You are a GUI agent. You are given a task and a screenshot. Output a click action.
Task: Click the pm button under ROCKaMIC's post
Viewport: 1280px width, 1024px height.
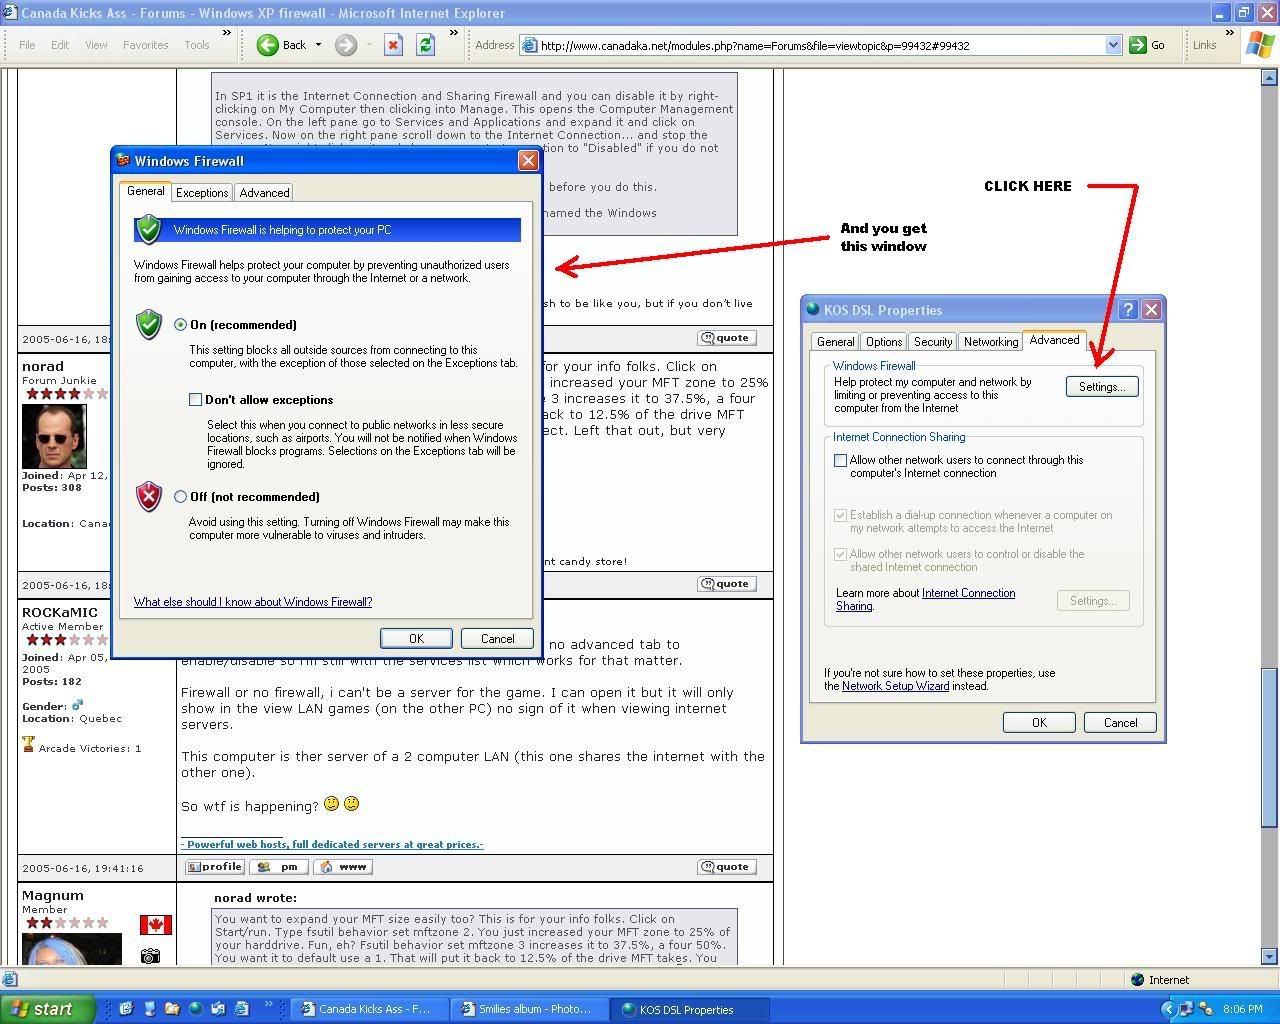point(279,867)
